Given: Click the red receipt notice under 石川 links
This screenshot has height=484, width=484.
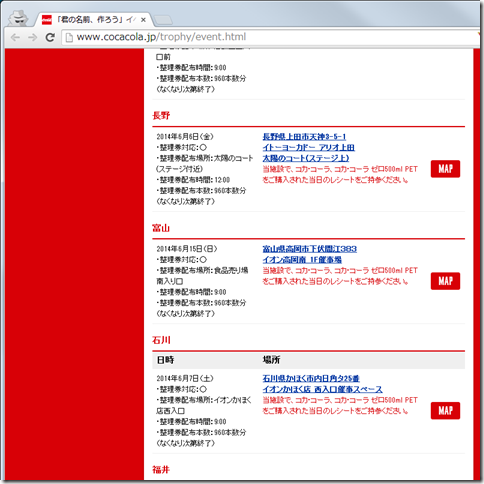Looking at the screenshot, I should pos(340,405).
